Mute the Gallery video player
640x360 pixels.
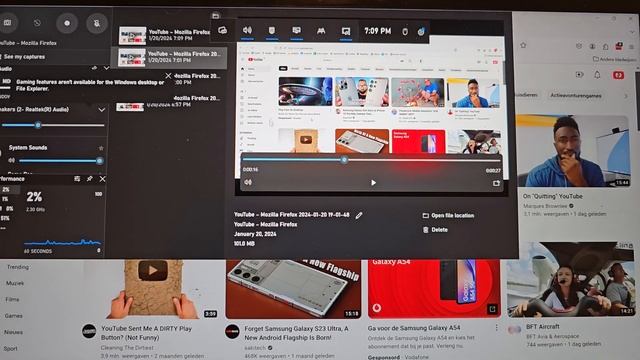click(248, 182)
